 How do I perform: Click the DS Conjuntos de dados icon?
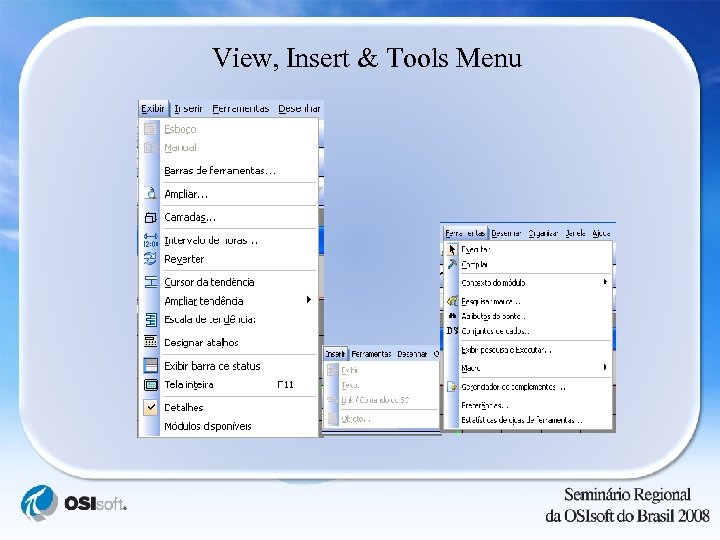point(452,331)
